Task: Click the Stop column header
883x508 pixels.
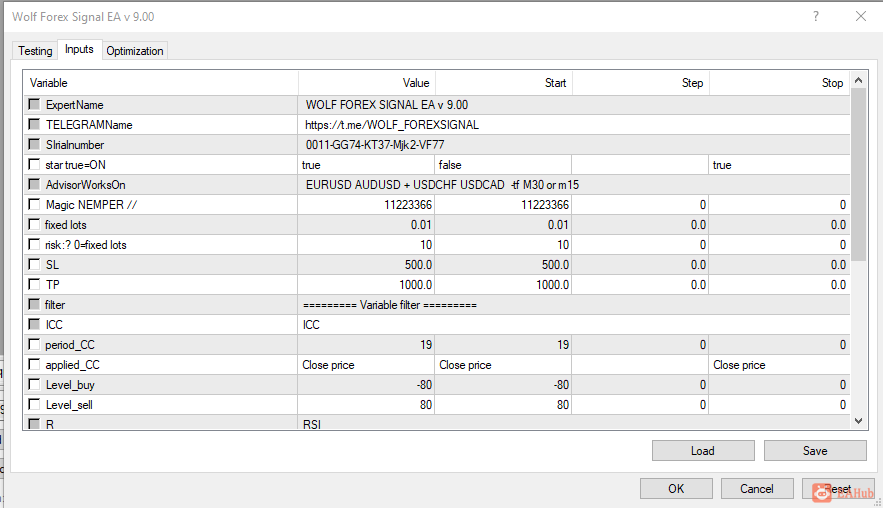Action: (779, 83)
